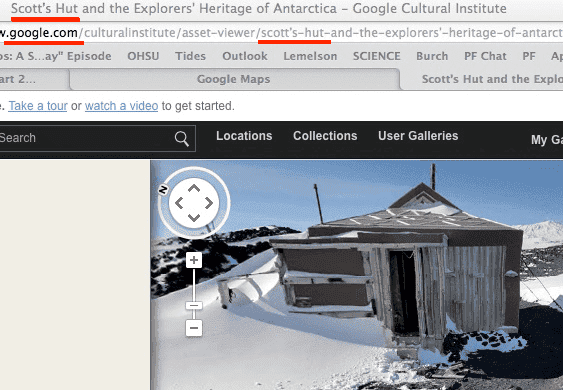Pan the street view left arrow
This screenshot has width=563, height=390.
click(179, 203)
